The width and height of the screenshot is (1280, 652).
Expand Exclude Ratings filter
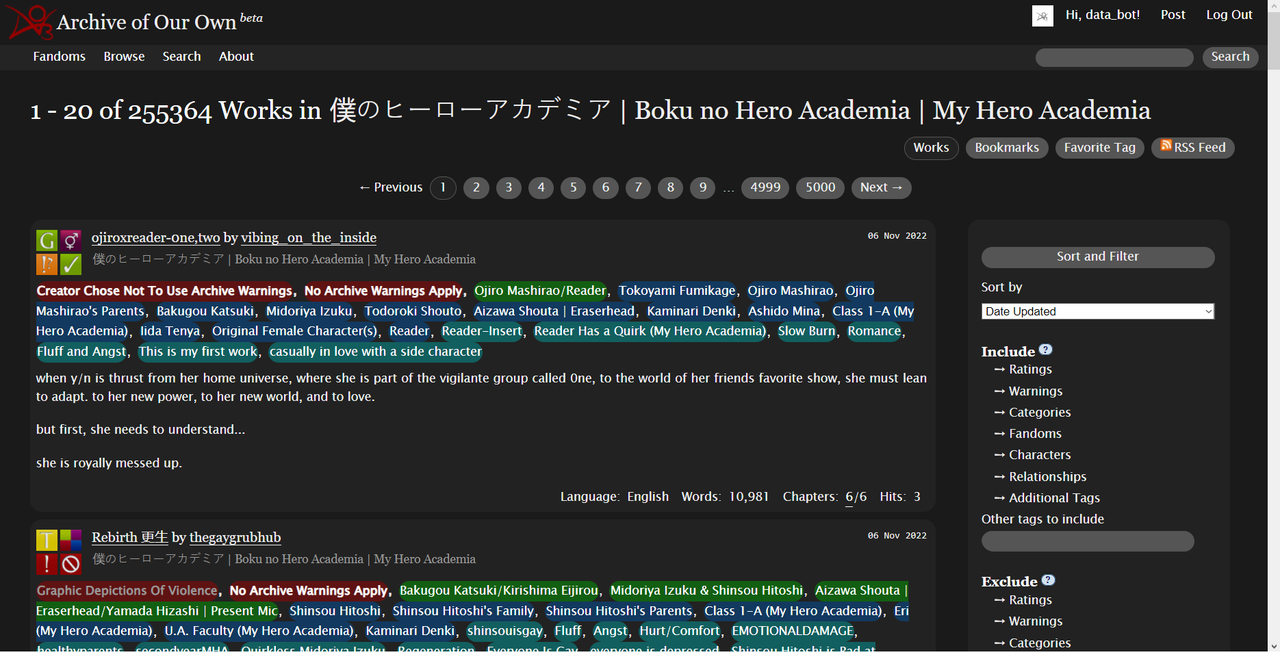(1023, 599)
